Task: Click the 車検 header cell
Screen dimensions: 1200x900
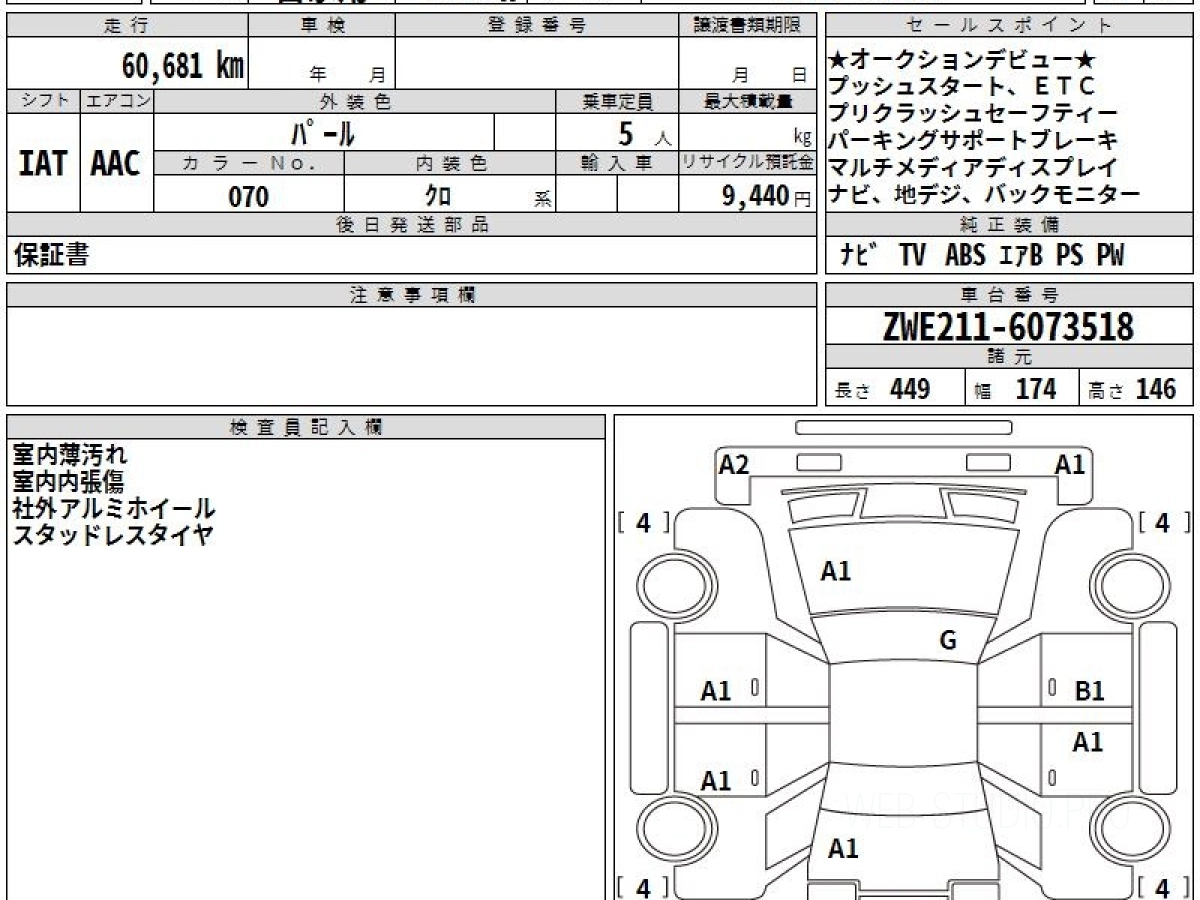Action: 322,26
